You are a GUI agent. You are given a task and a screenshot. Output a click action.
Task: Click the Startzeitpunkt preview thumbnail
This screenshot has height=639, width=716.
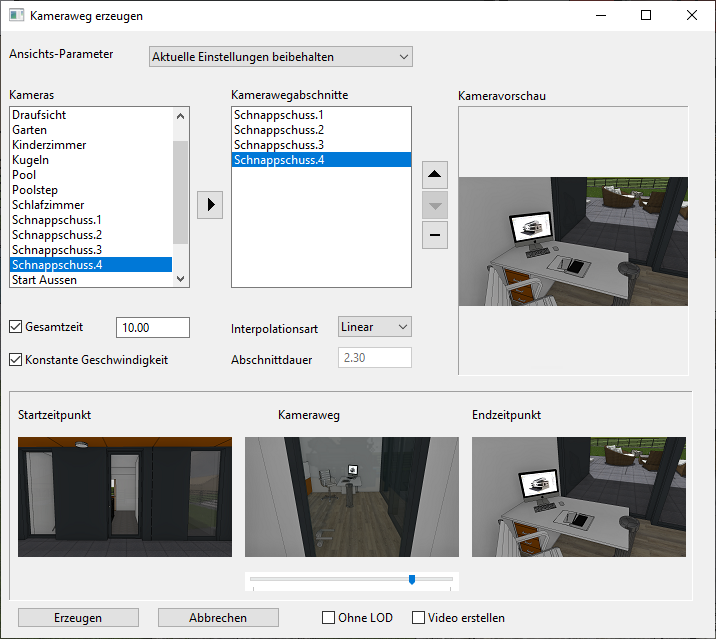click(125, 496)
